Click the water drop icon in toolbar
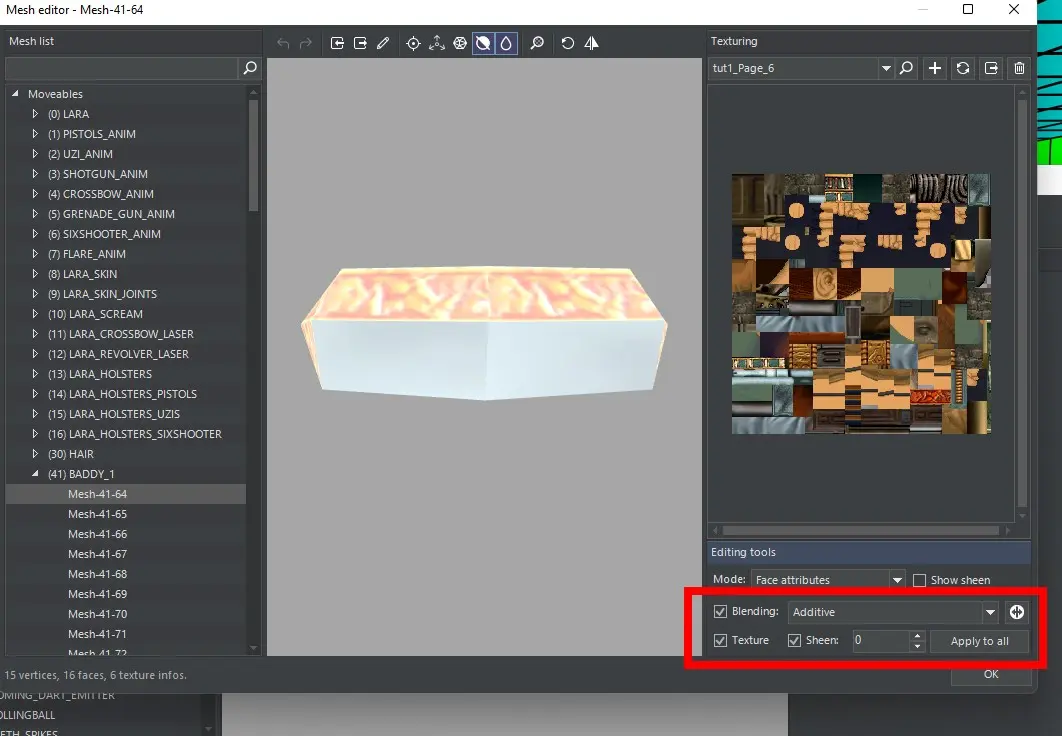Screen dimensions: 1062x736 (x=506, y=43)
